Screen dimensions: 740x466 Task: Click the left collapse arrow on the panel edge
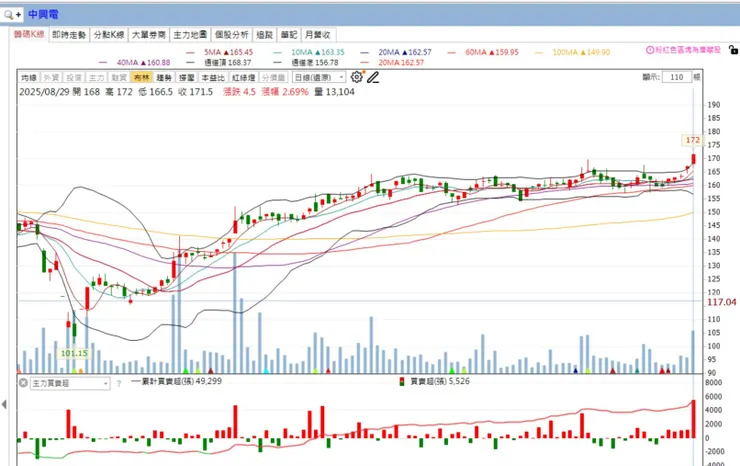click(x=4, y=404)
